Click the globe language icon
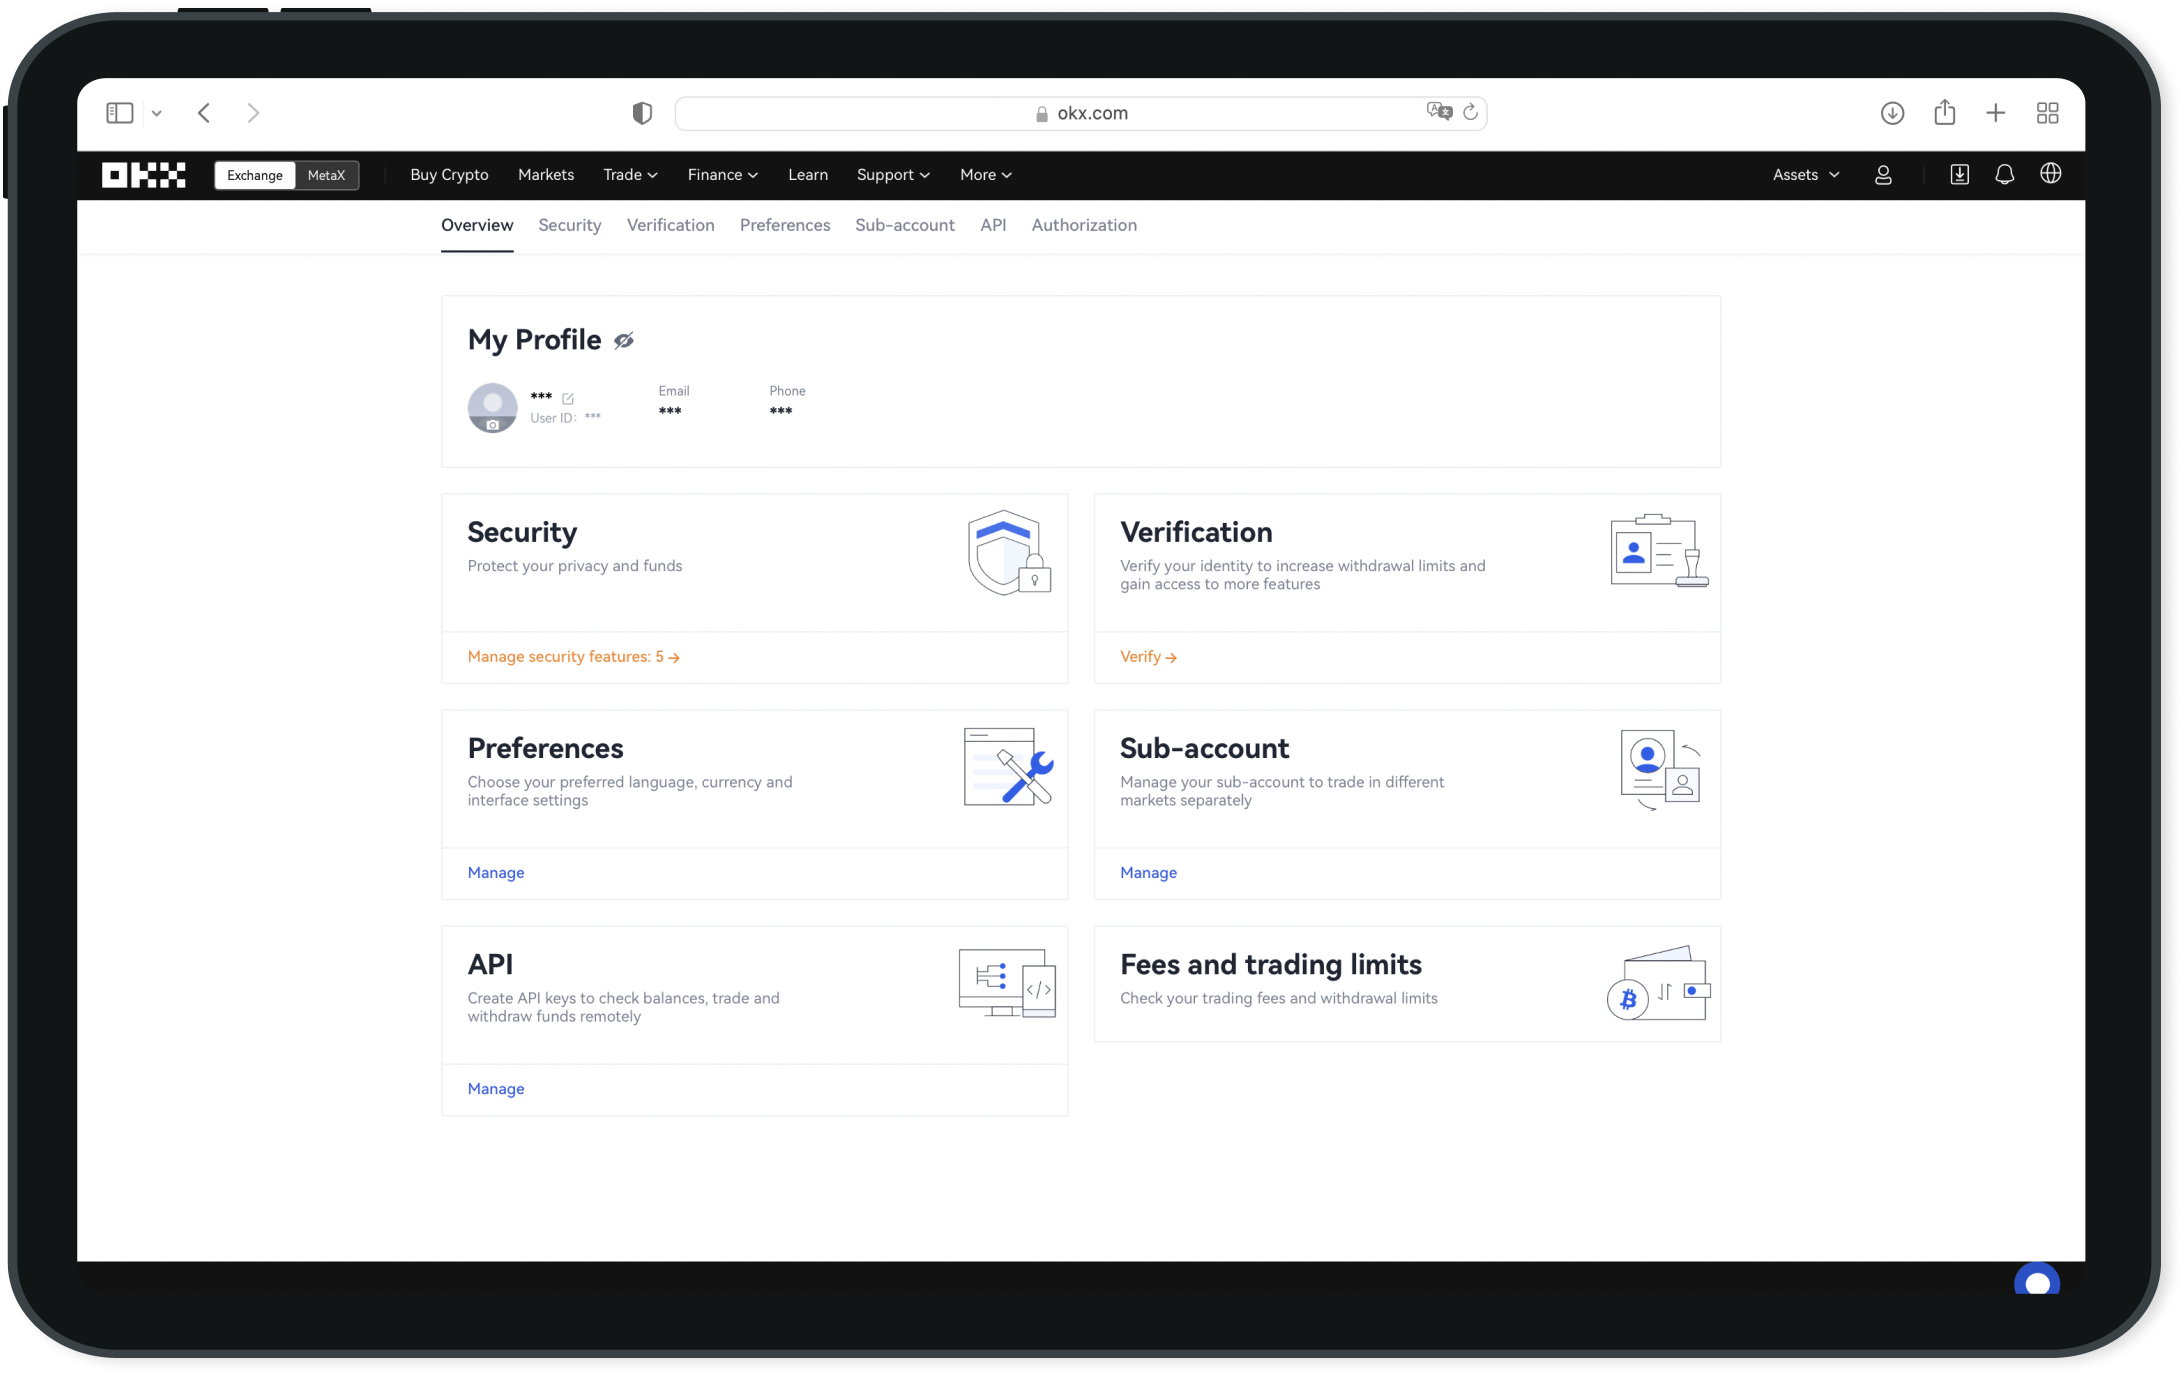Screen dimensions: 2184x1376 click(x=2051, y=174)
